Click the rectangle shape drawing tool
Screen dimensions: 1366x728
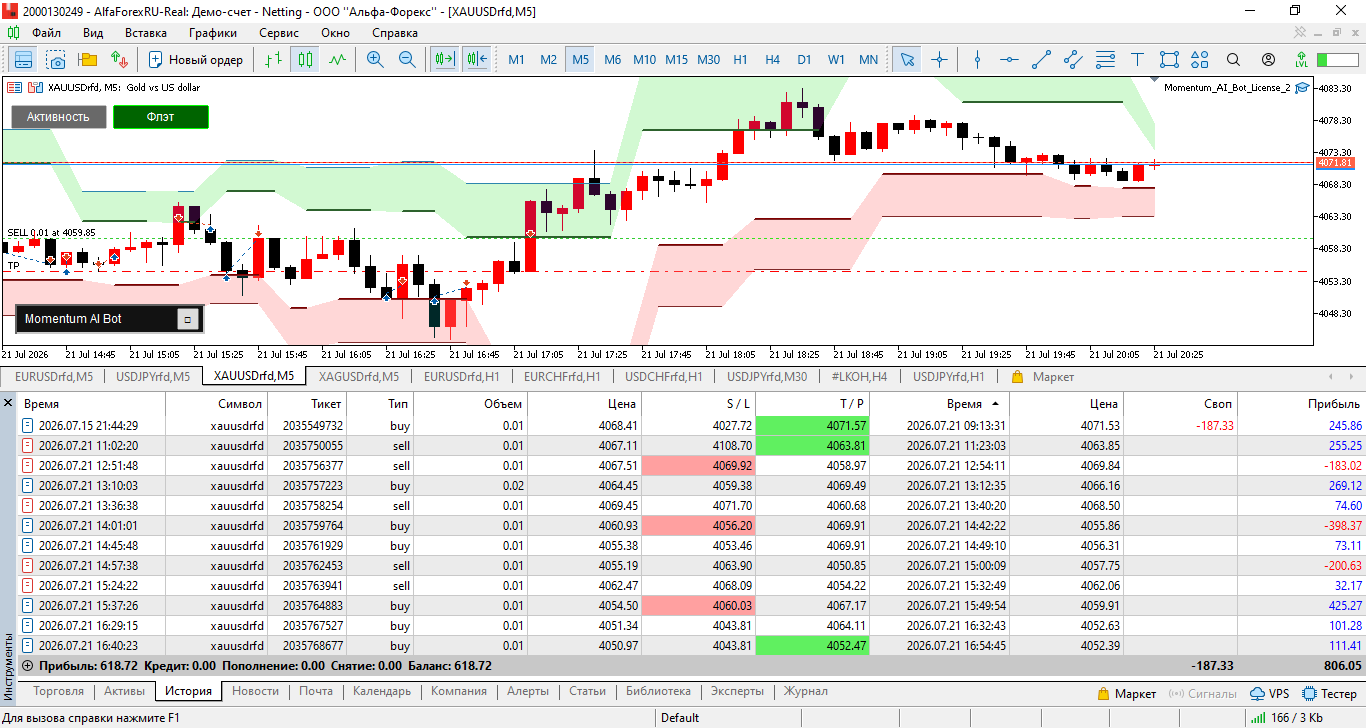coord(1169,60)
